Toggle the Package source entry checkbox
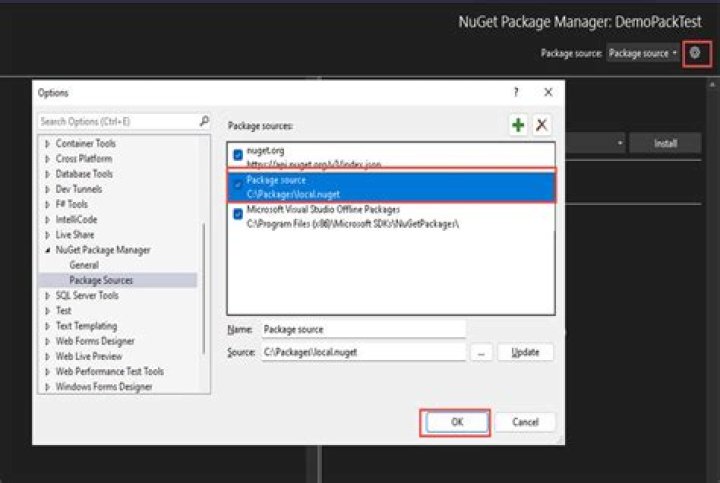 click(x=237, y=185)
